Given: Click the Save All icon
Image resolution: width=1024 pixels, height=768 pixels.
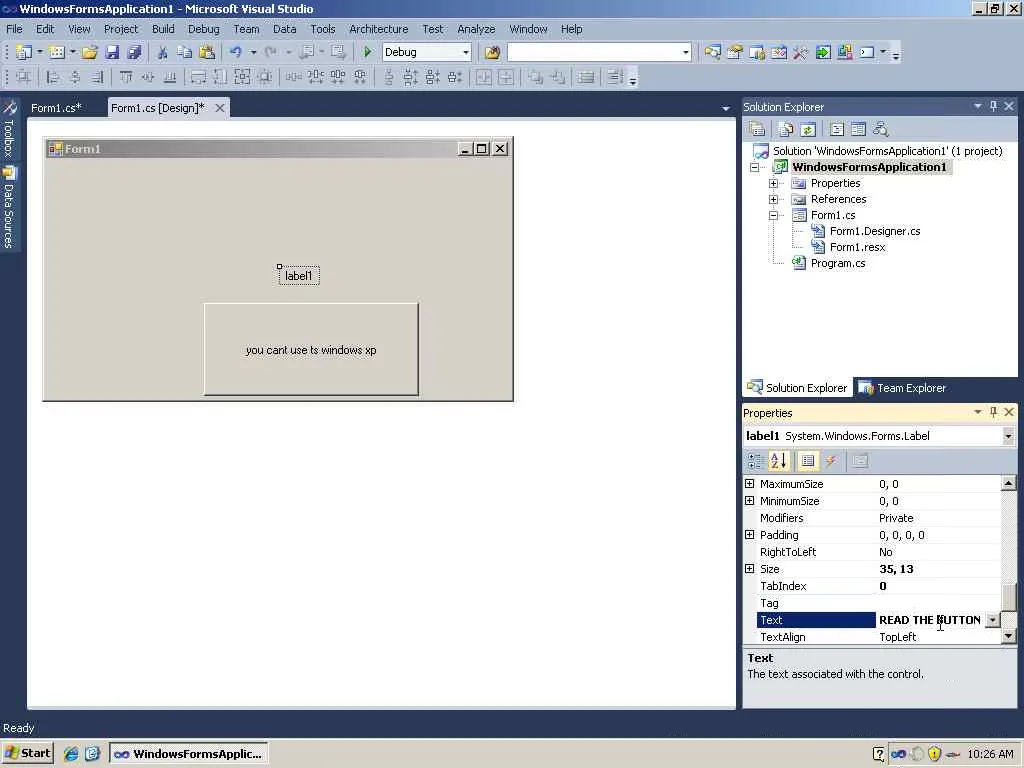Looking at the screenshot, I should click(134, 52).
